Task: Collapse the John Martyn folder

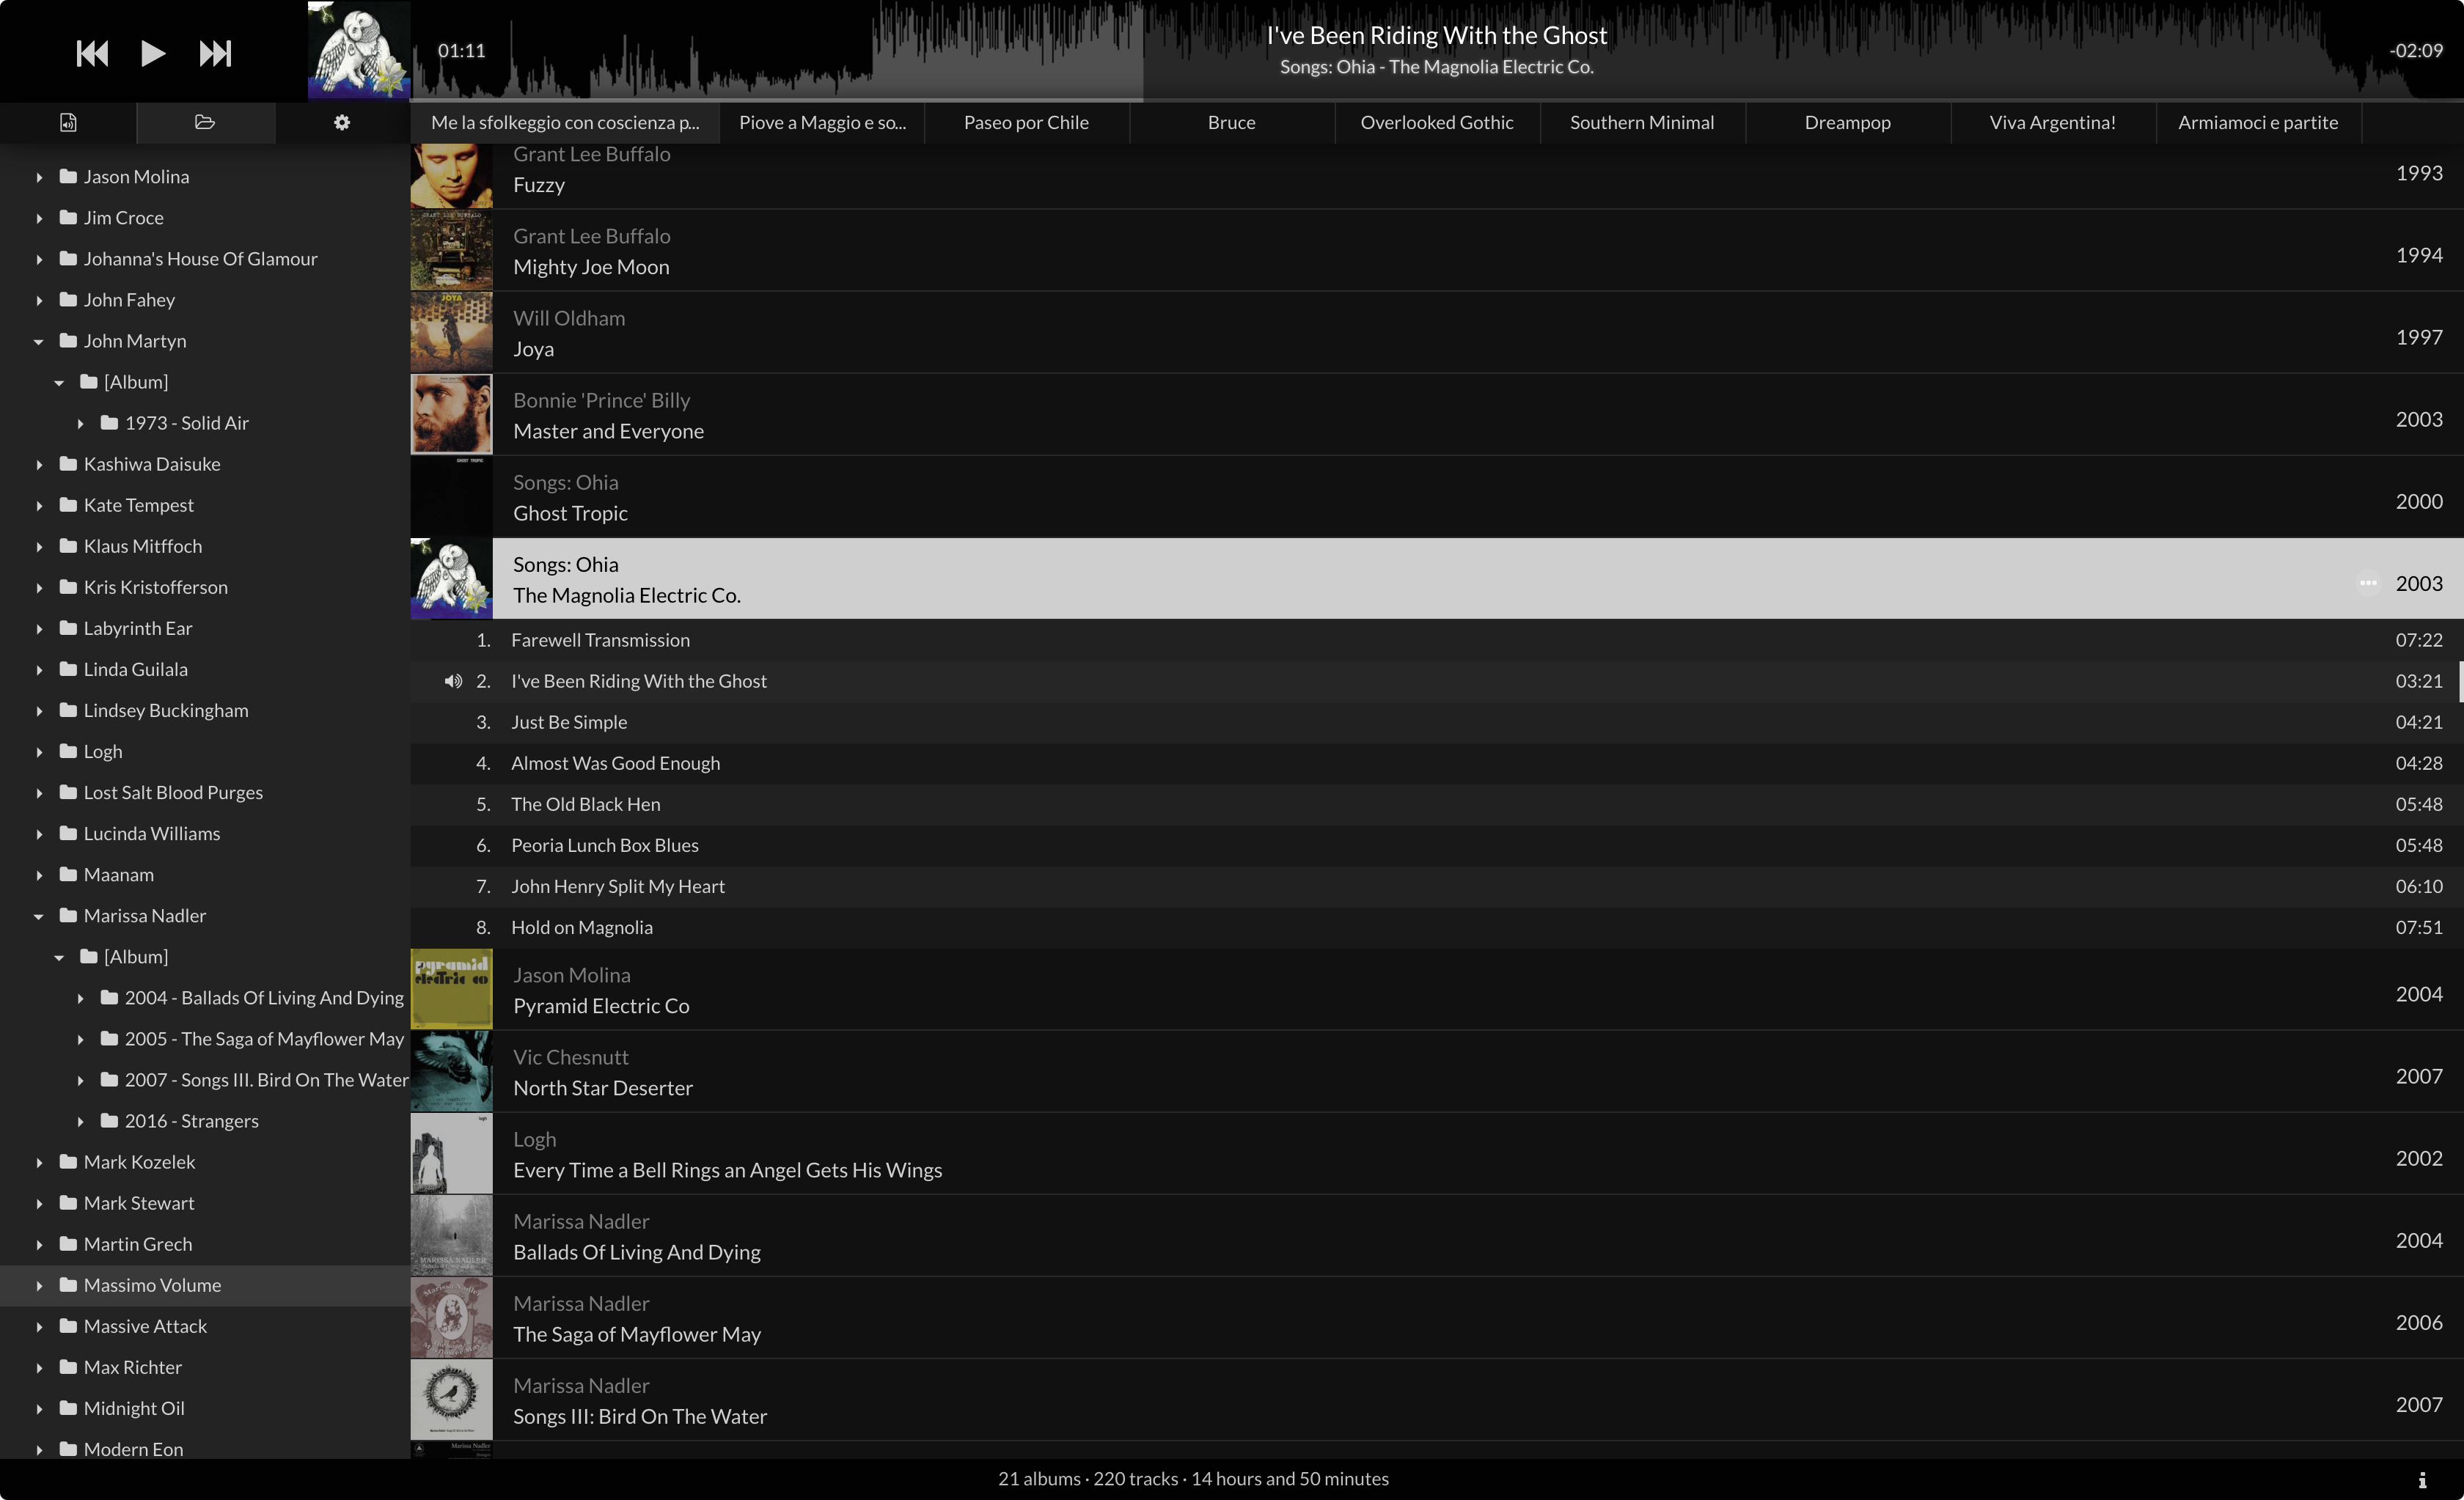Action: [39, 341]
